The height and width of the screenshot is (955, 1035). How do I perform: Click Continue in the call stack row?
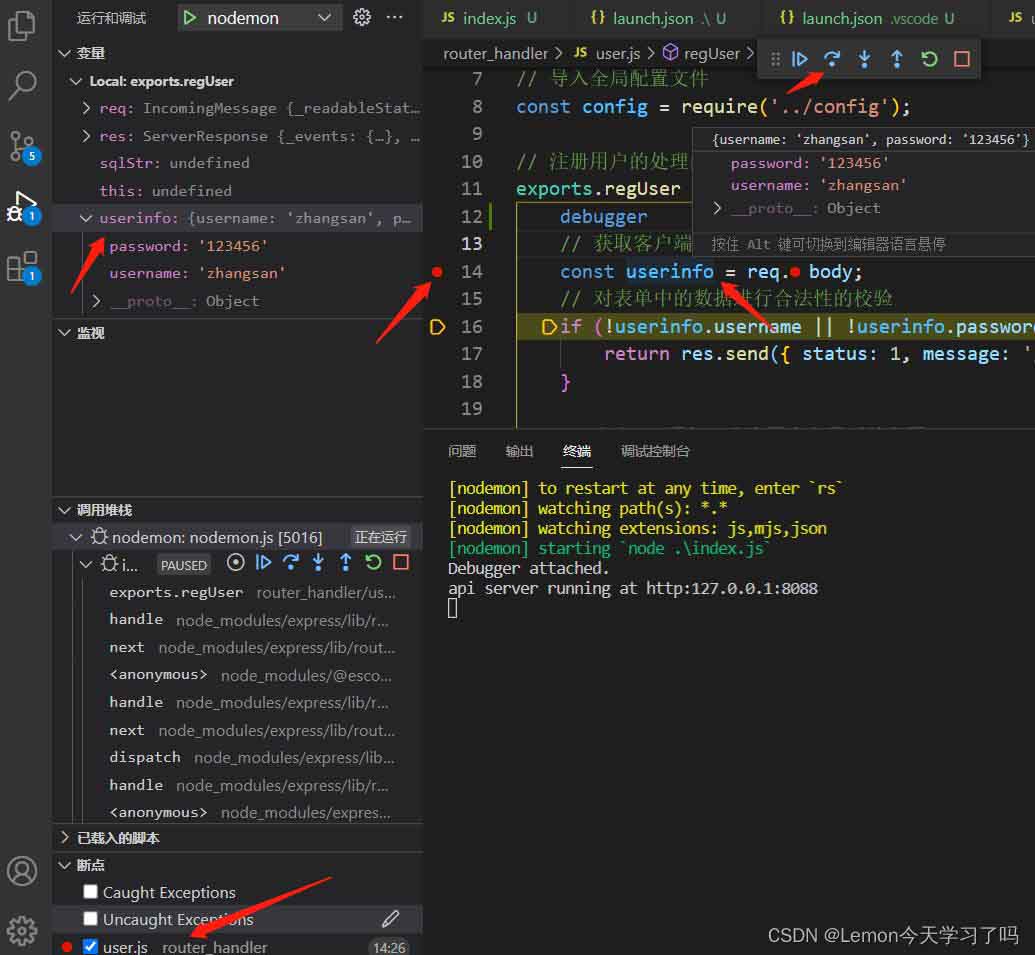click(x=263, y=562)
